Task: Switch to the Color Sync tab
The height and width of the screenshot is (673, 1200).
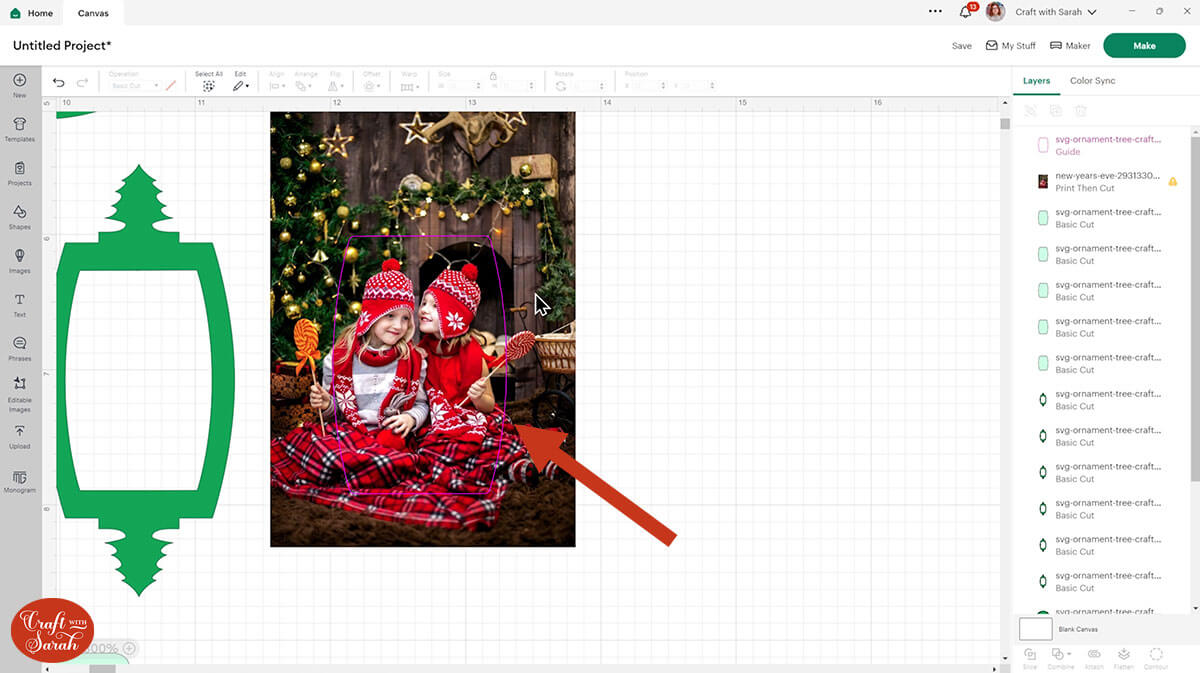Action: pyautogui.click(x=1092, y=80)
